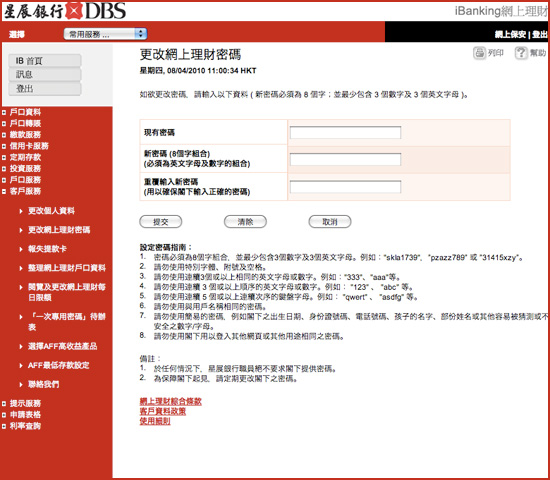Open the 常用服務 dropdown

click(105, 34)
